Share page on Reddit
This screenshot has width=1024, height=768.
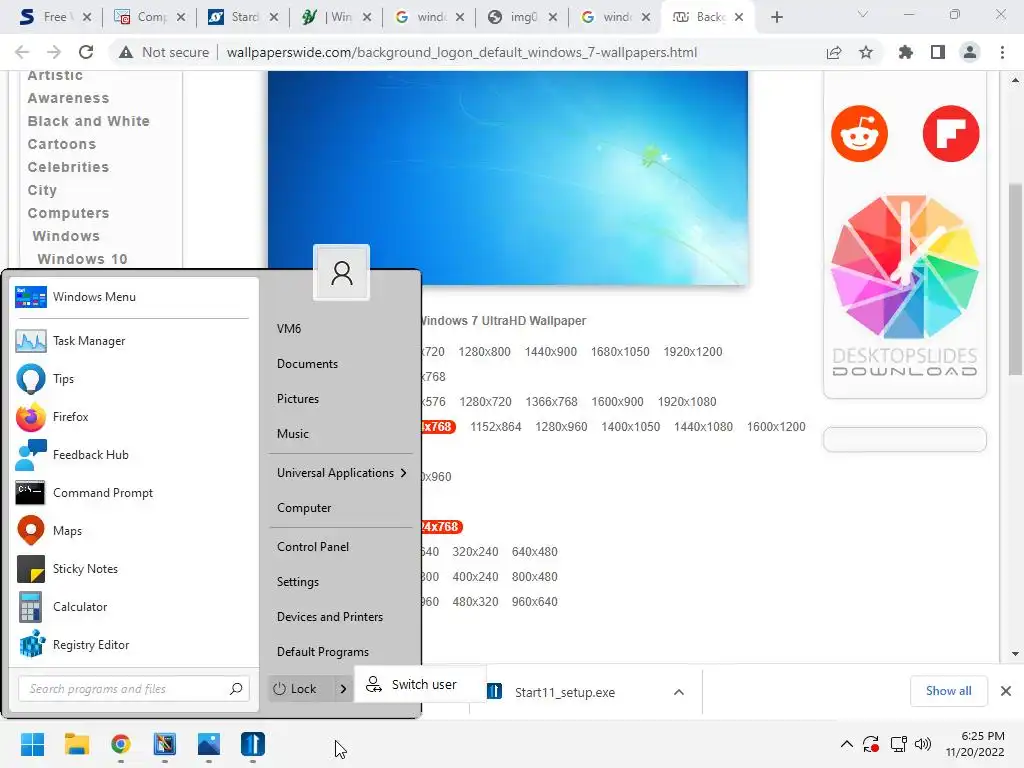pos(859,134)
